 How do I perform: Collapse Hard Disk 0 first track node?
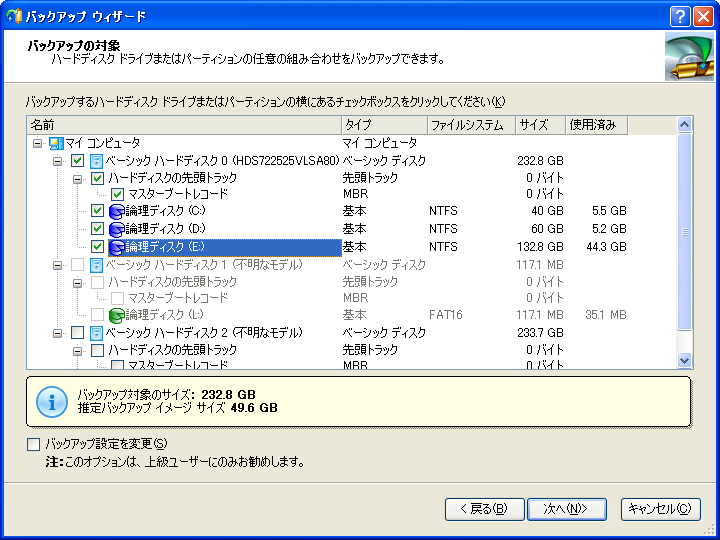point(78,179)
